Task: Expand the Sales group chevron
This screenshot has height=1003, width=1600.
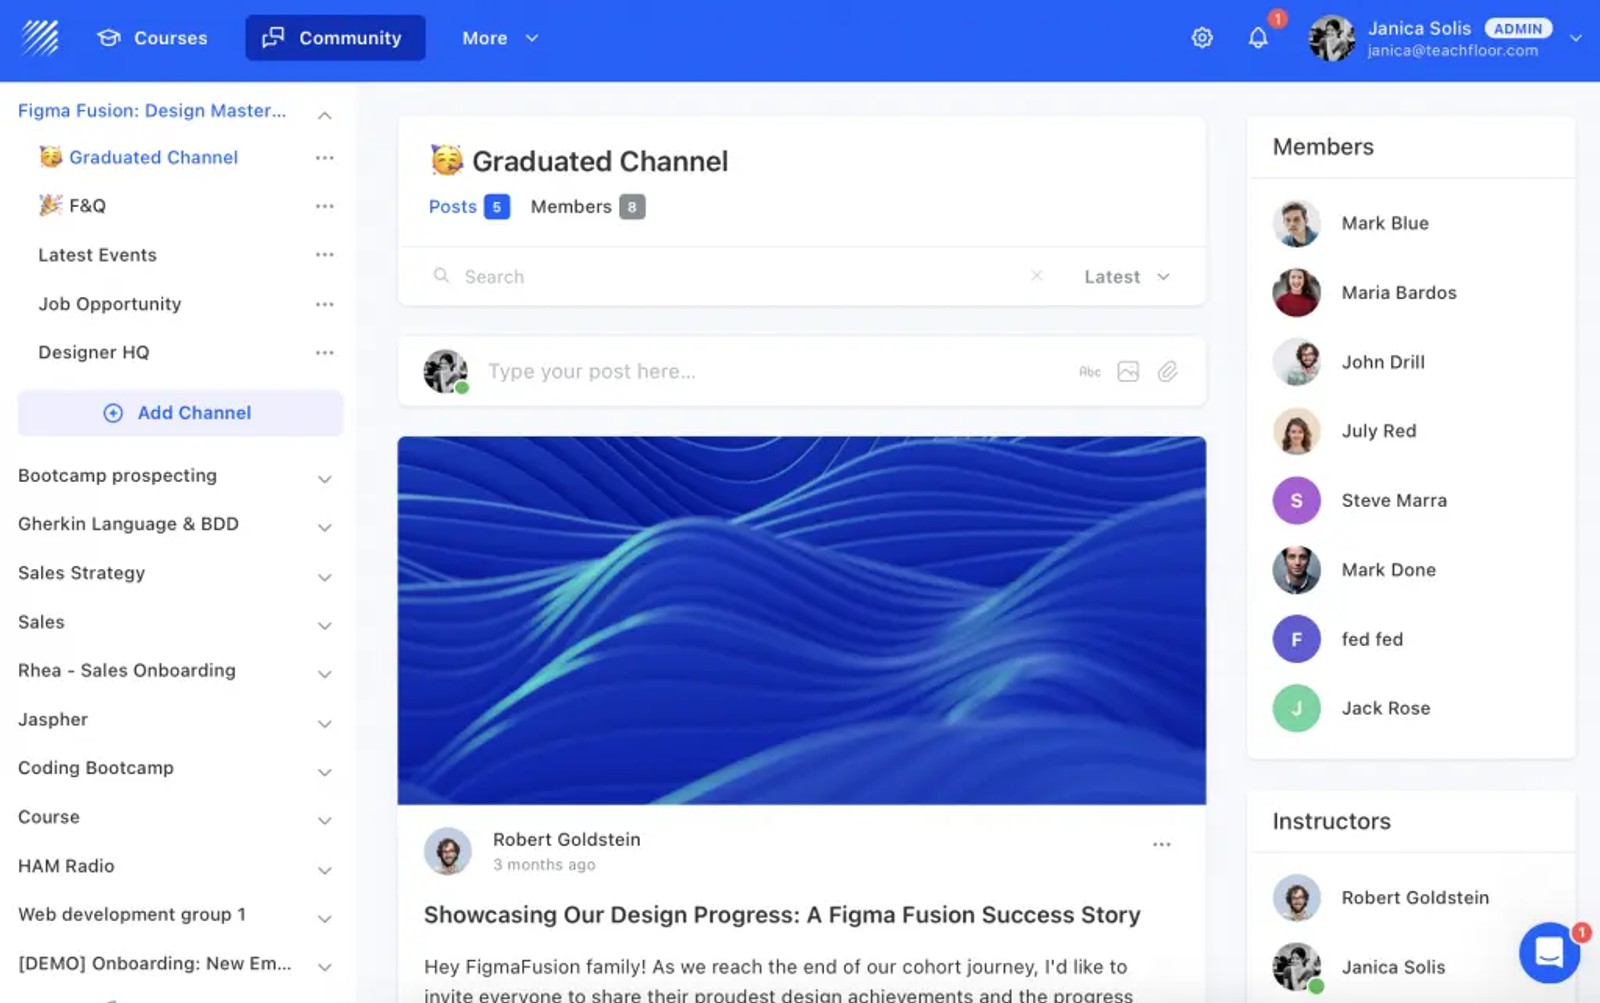Action: (324, 625)
